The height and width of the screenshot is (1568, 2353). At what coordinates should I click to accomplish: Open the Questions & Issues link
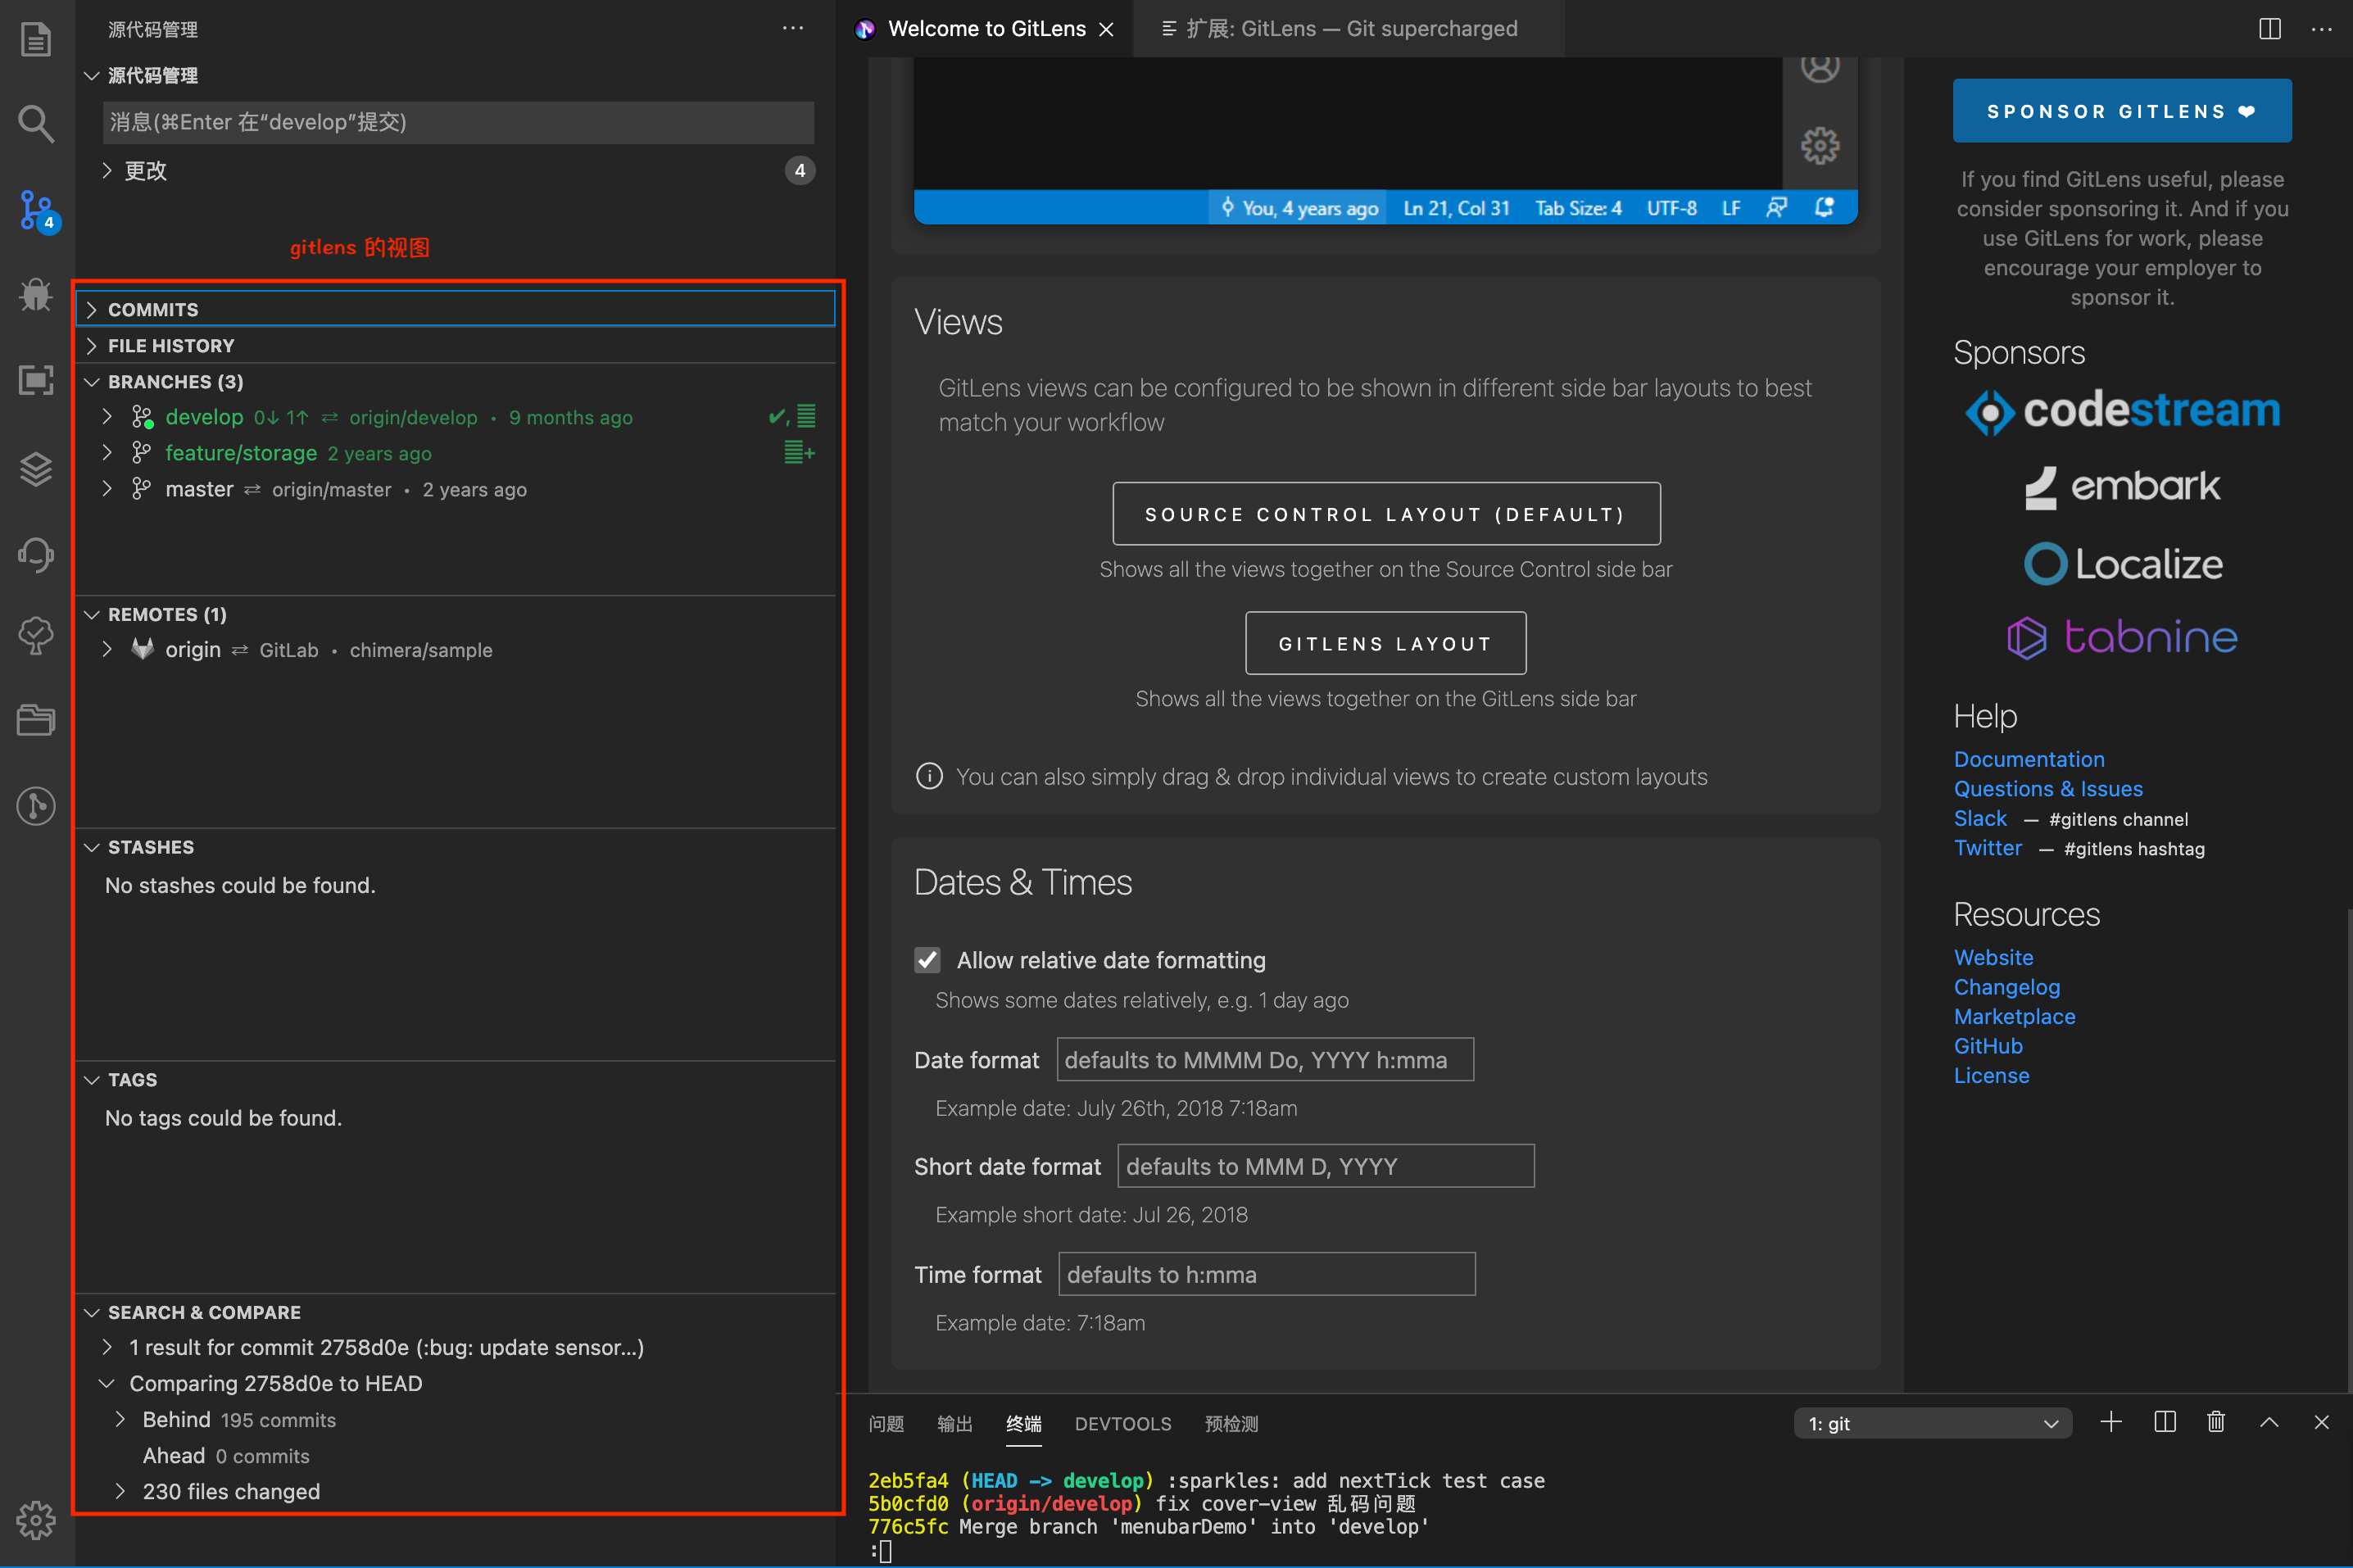(x=2047, y=789)
